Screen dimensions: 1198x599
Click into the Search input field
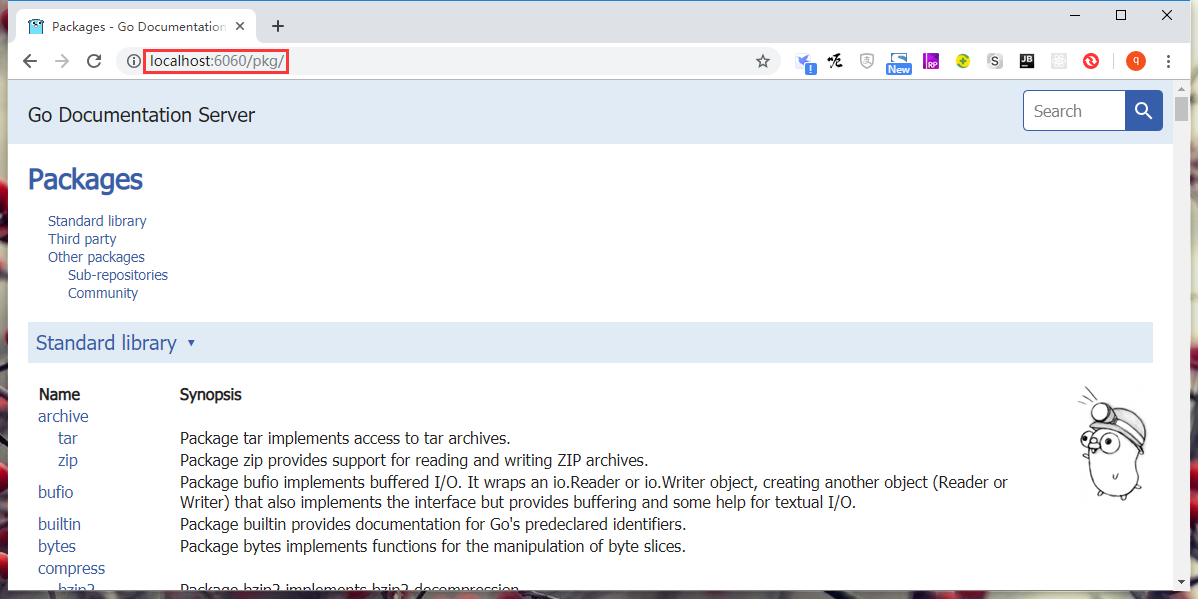[1074, 111]
